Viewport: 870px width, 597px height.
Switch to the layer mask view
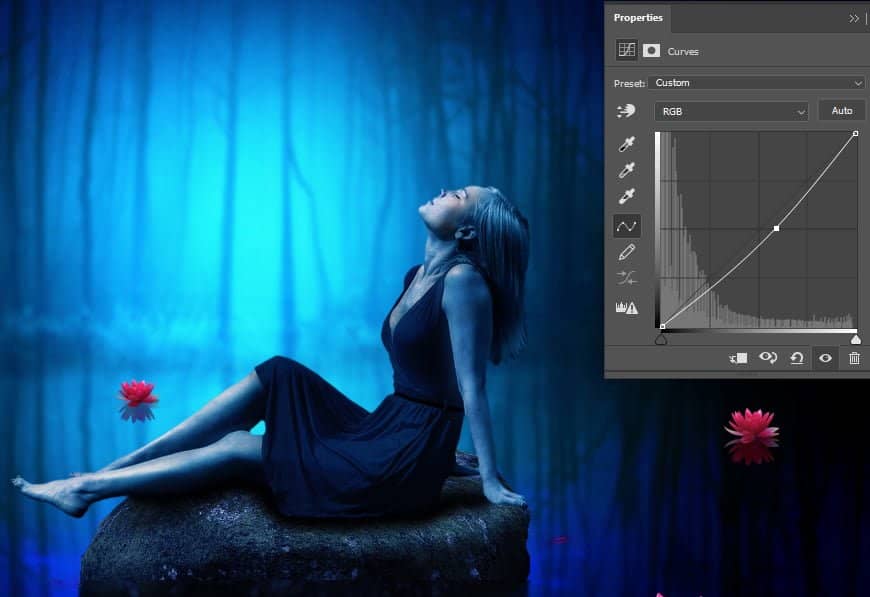tap(651, 50)
